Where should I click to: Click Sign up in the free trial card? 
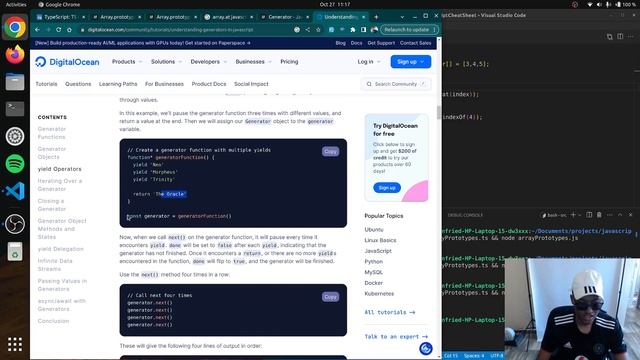(387, 188)
